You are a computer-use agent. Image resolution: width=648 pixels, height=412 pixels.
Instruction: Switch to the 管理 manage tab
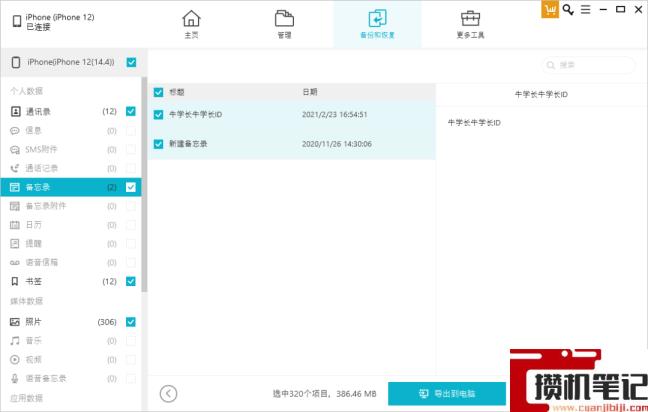tap(284, 24)
